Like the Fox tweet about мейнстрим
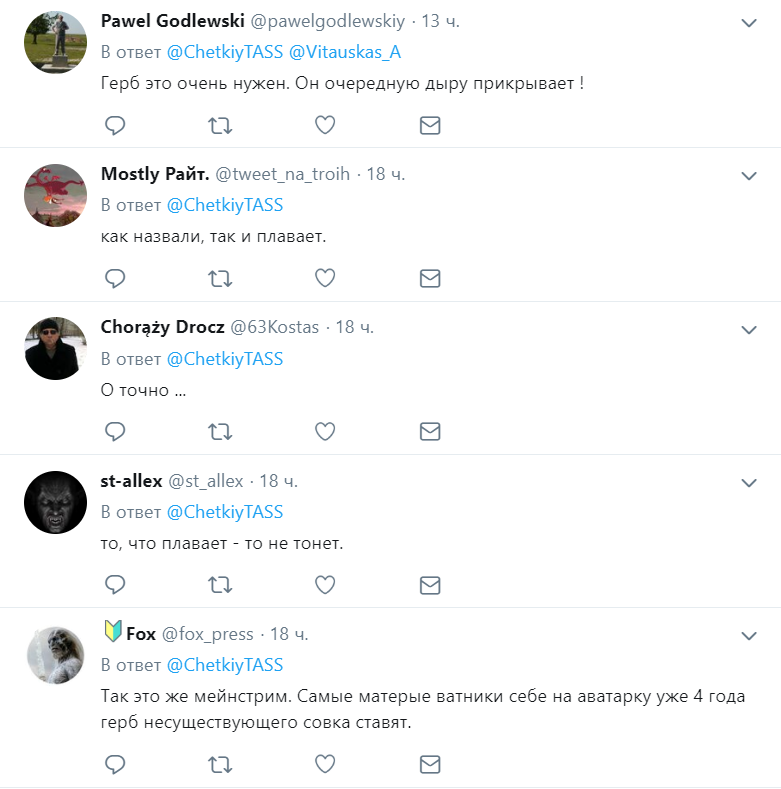Image resolution: width=781 pixels, height=789 pixels. [x=325, y=765]
